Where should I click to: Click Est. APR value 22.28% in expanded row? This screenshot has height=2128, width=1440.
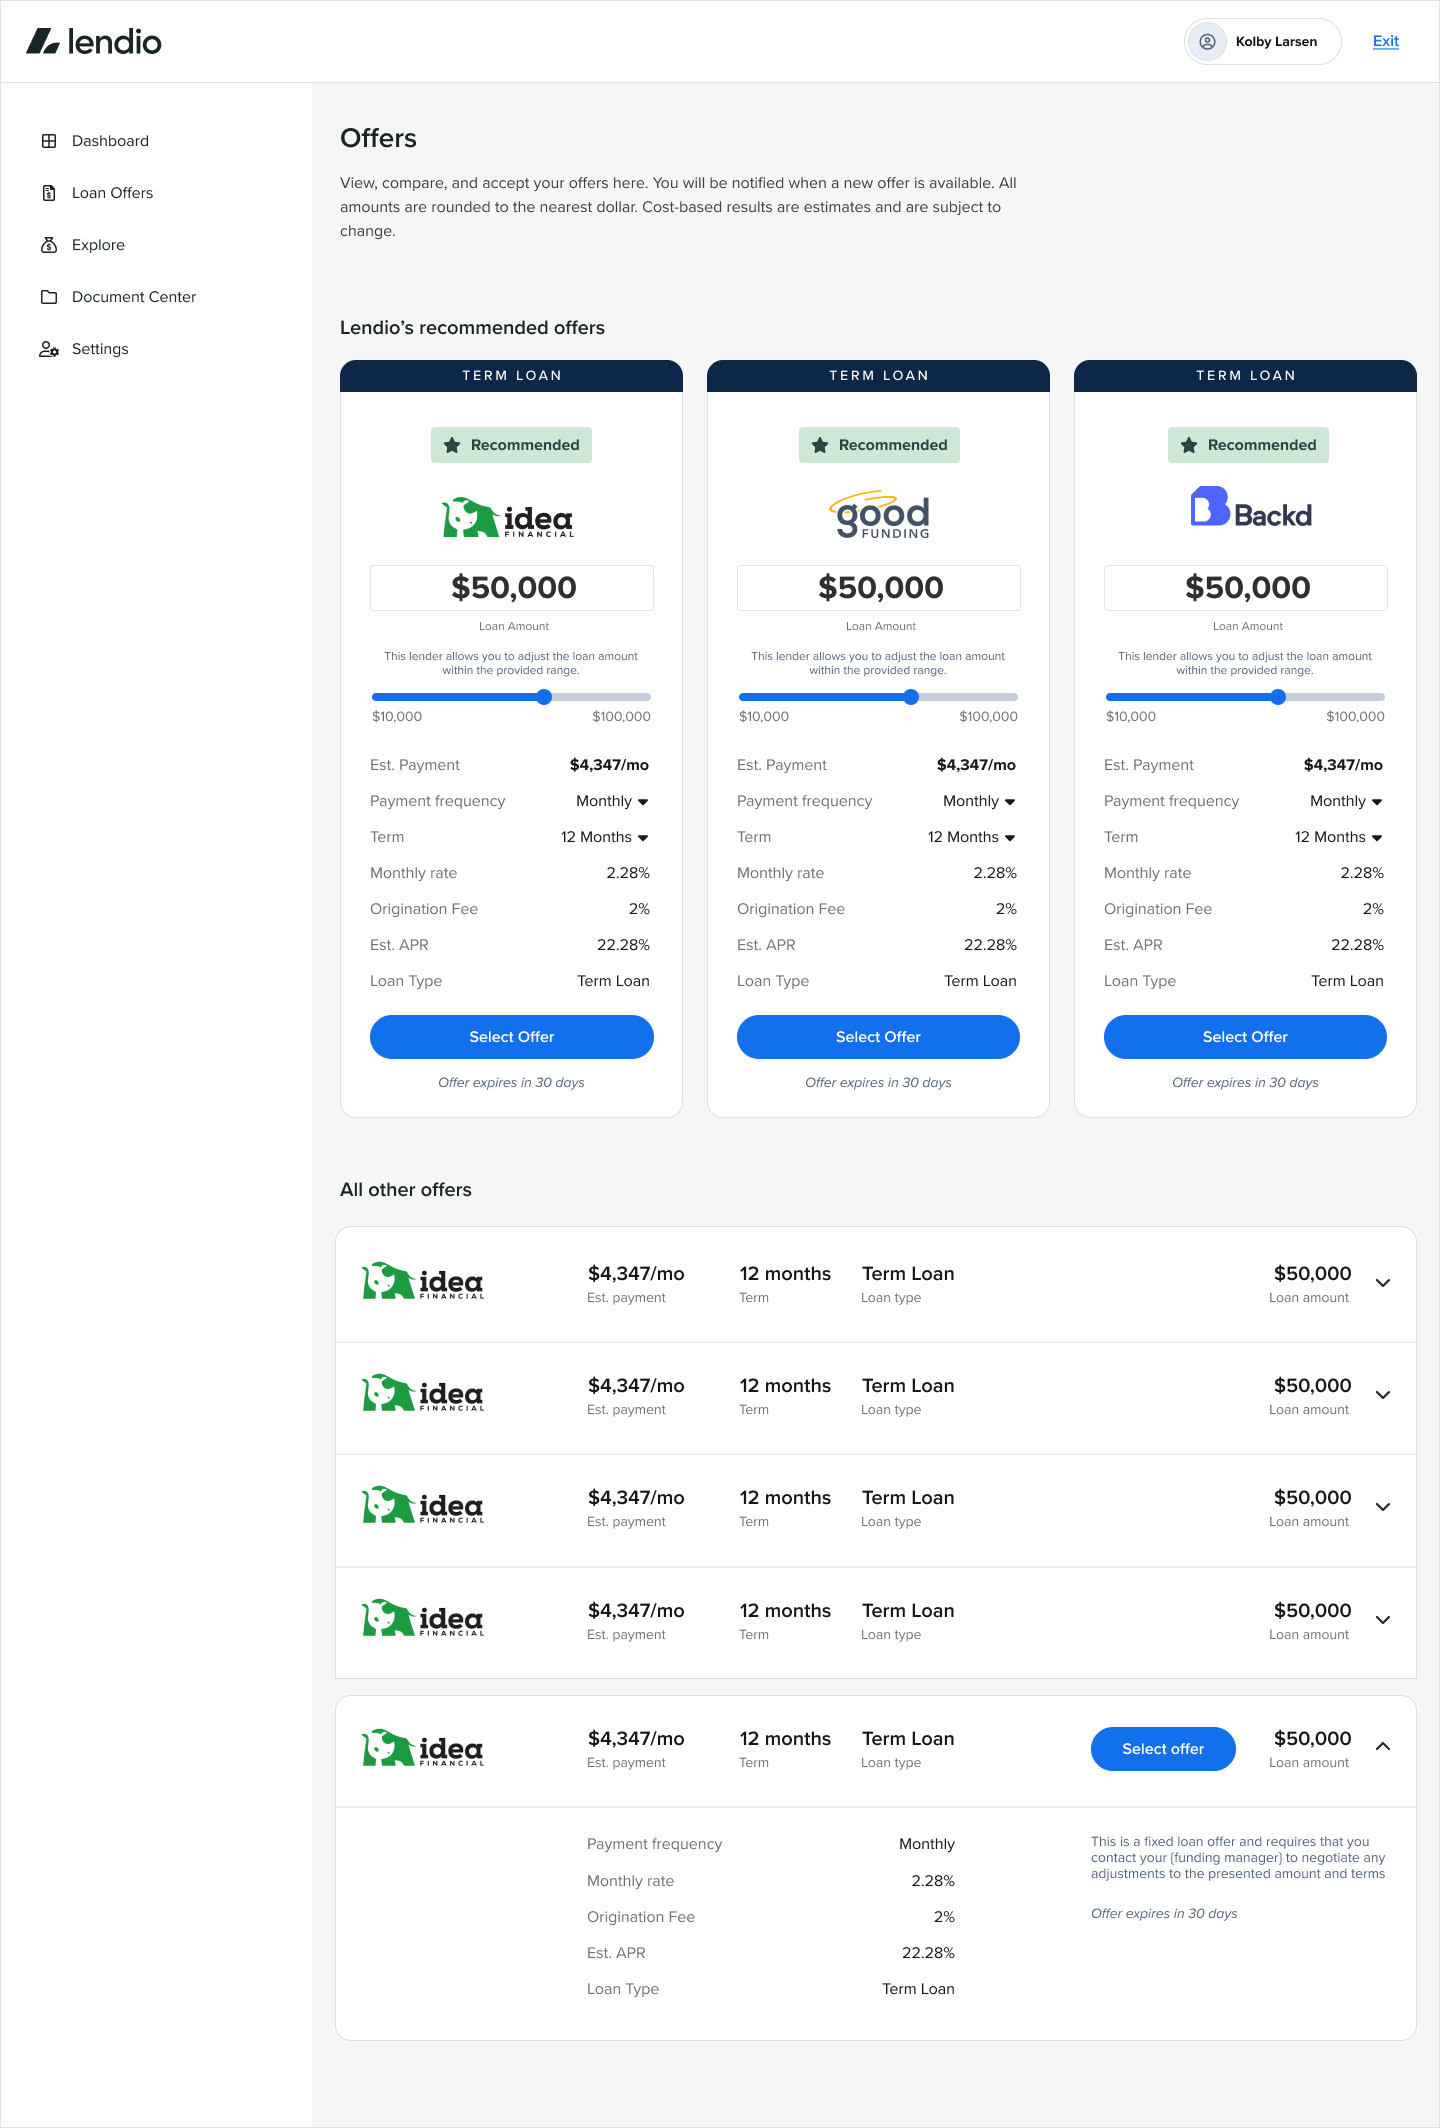[928, 1953]
